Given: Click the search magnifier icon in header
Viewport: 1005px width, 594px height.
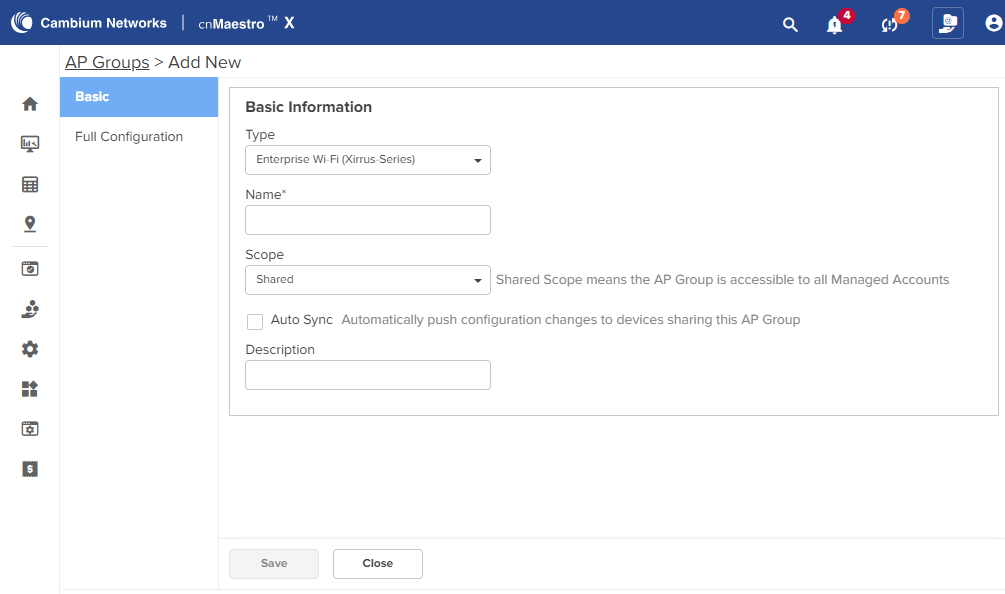Looking at the screenshot, I should pyautogui.click(x=790, y=24).
